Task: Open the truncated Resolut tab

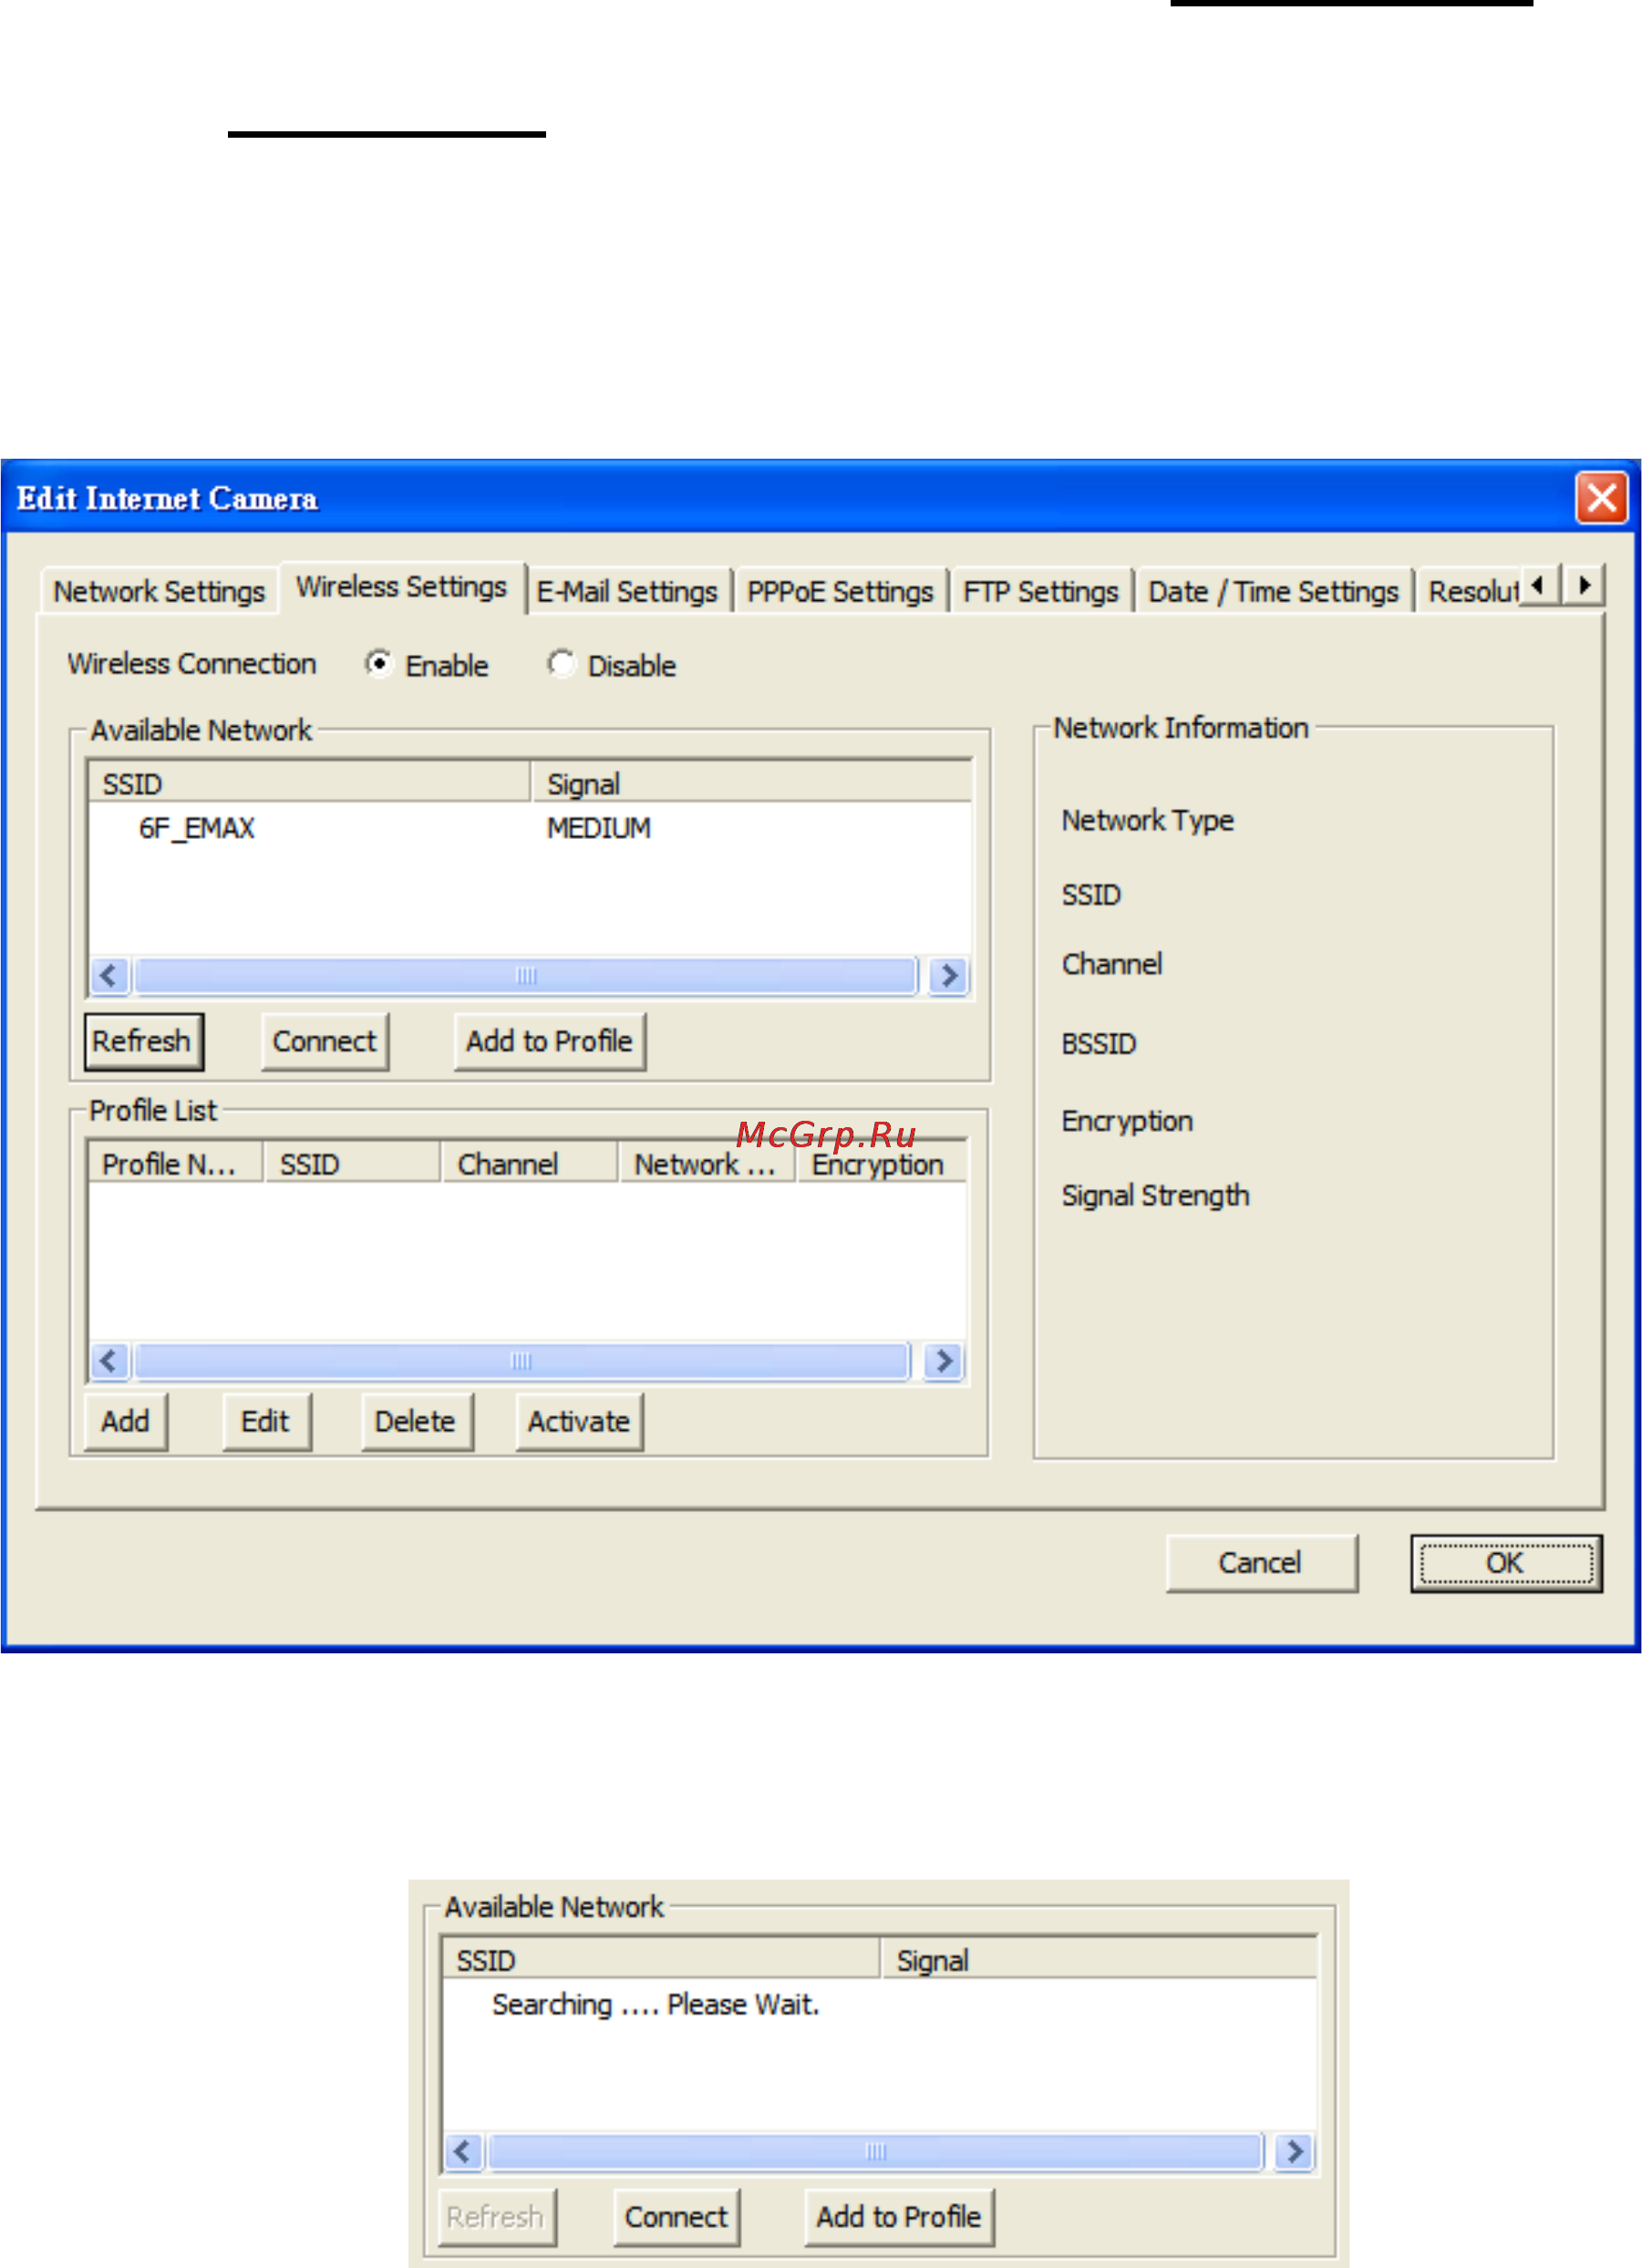Action: pyautogui.click(x=1470, y=591)
